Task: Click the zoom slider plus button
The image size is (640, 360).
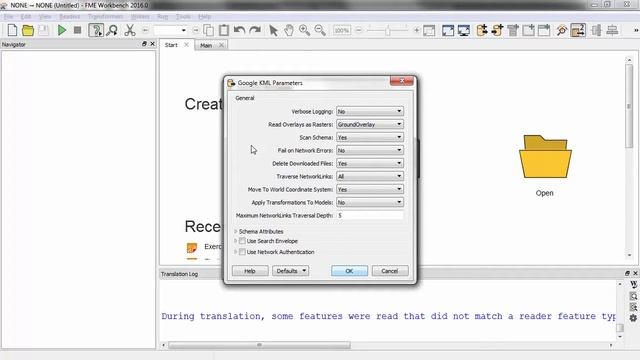Action: [x=416, y=30]
